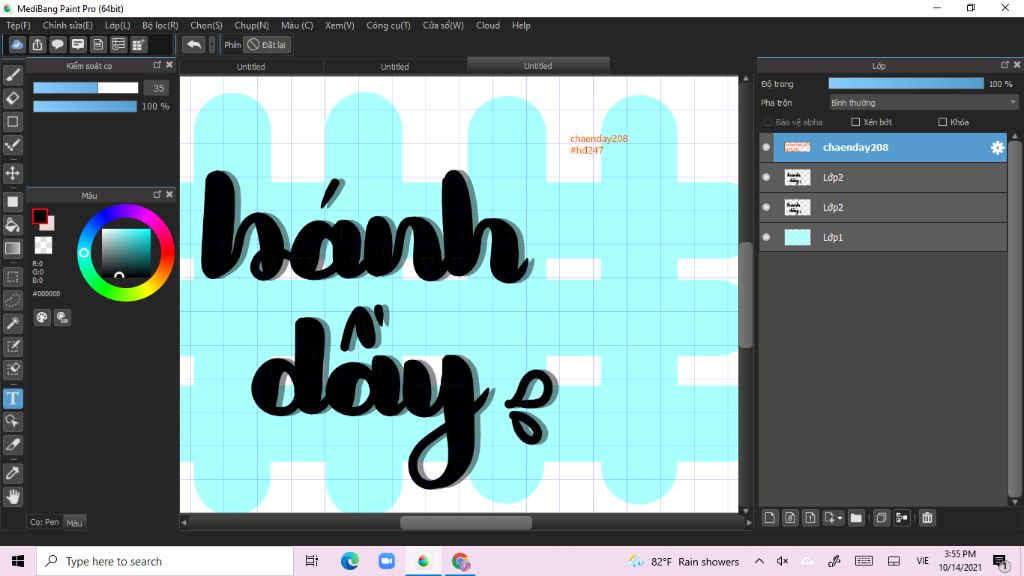Select the Move tool
The image size is (1024, 576).
point(12,173)
